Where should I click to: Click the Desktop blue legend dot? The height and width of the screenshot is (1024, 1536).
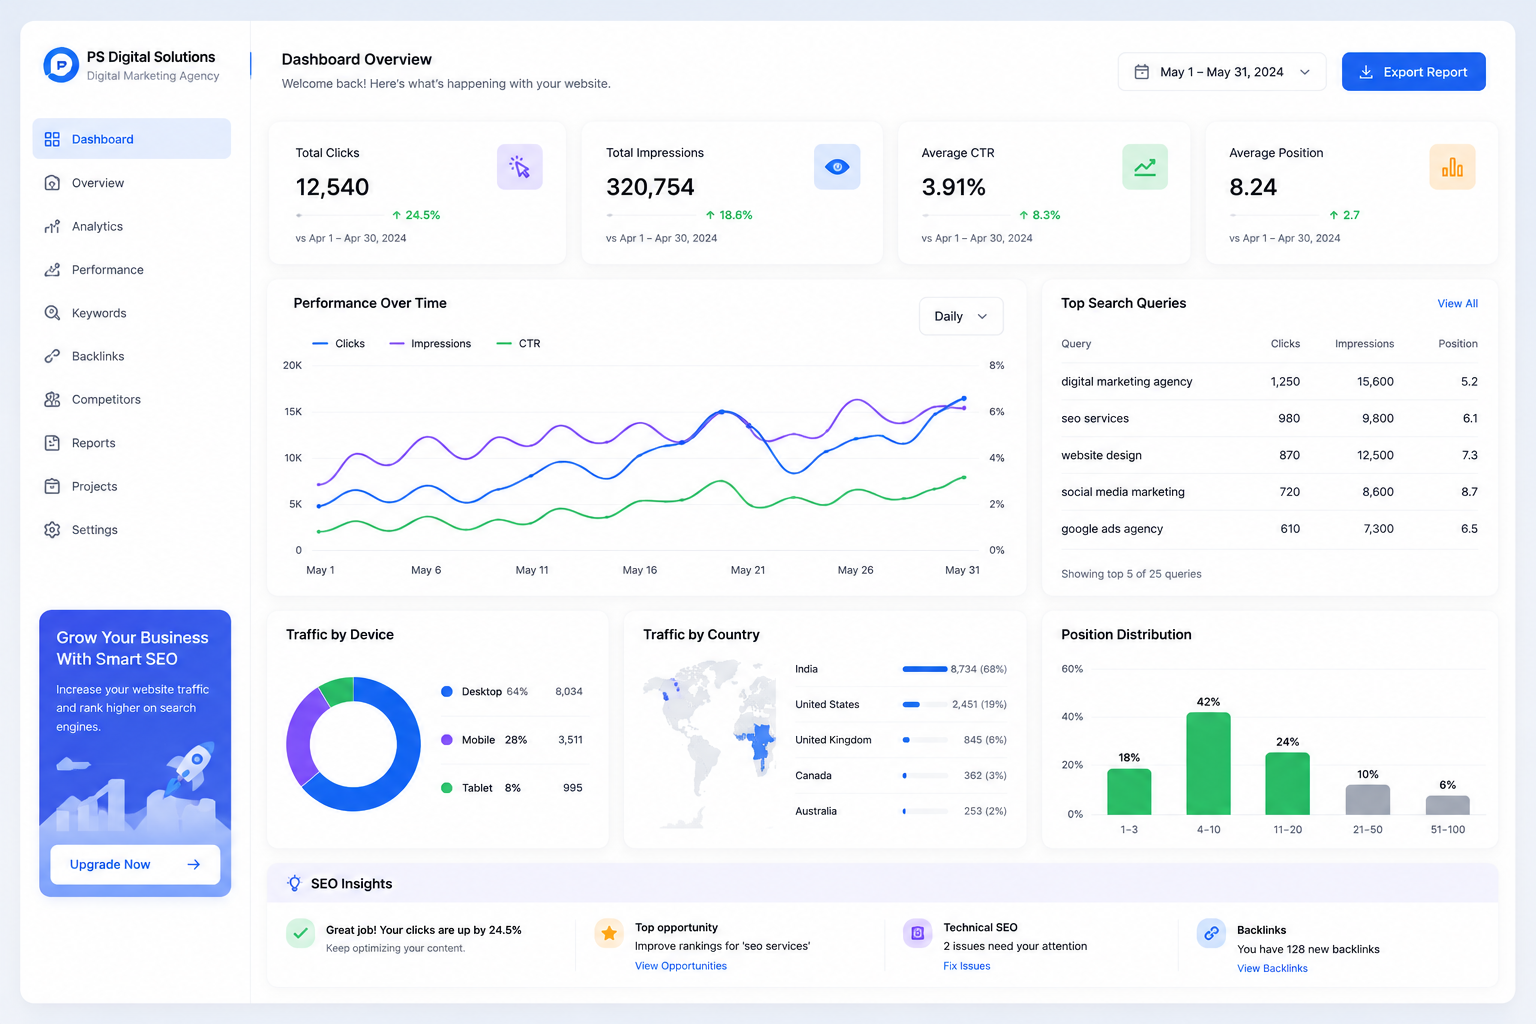[447, 692]
